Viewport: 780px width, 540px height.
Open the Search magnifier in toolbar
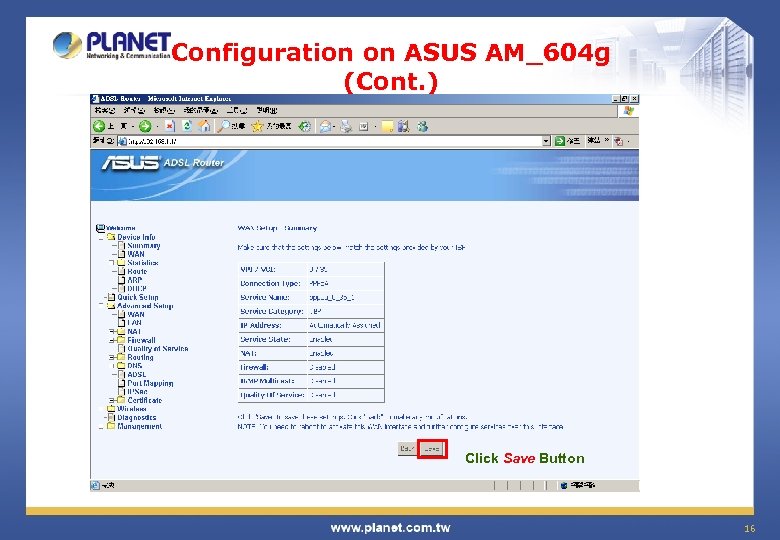(x=224, y=126)
